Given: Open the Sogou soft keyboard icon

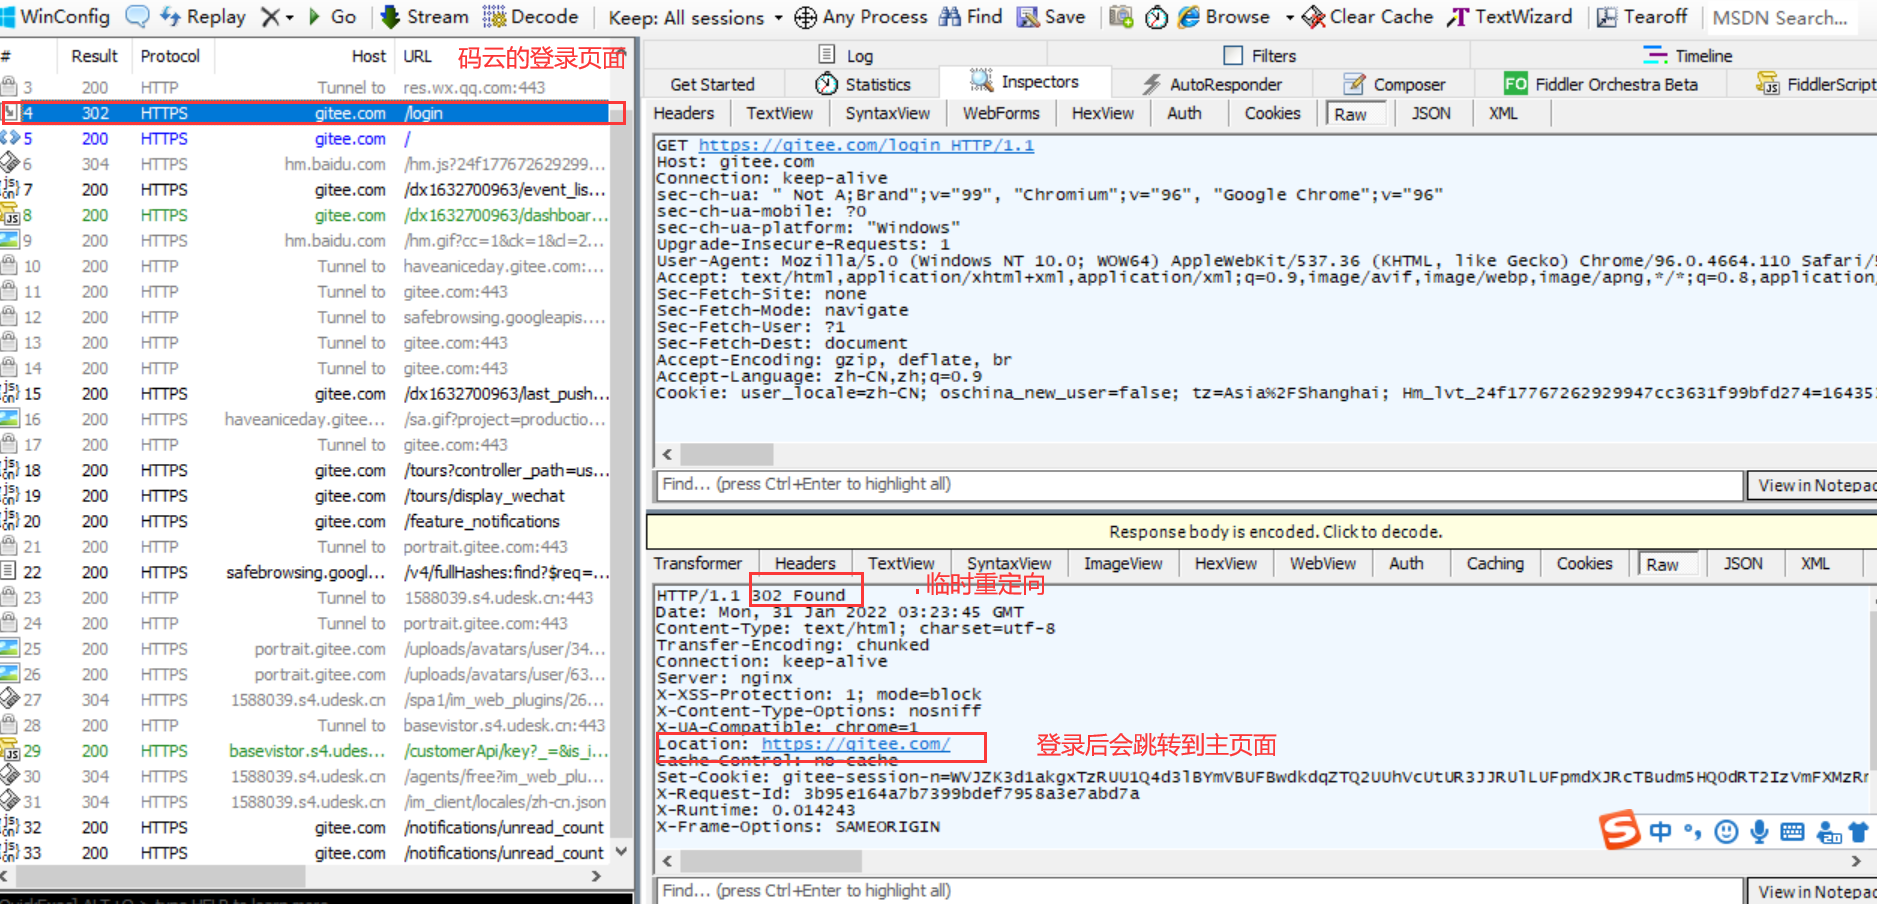Looking at the screenshot, I should (x=1792, y=831).
